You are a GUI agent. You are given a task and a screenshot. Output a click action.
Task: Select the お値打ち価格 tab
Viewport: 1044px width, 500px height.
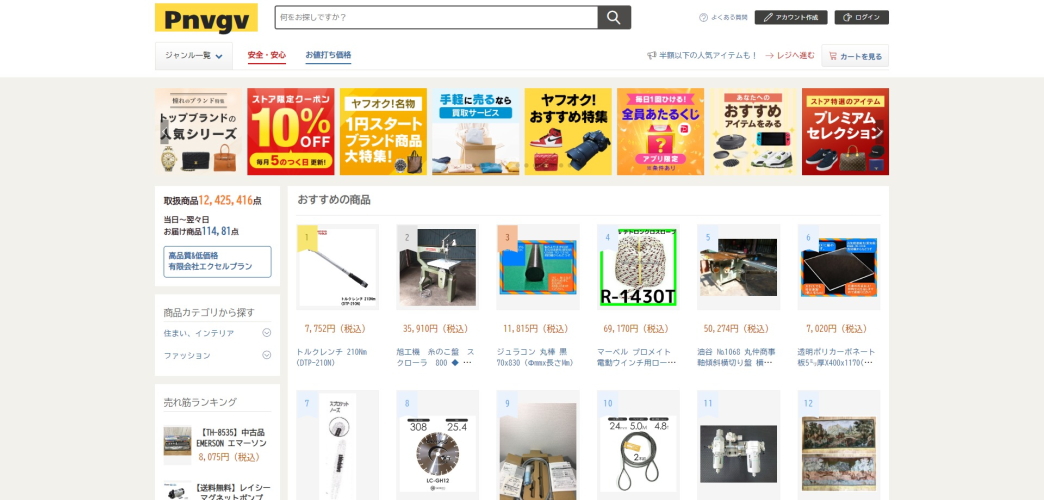[x=328, y=55]
